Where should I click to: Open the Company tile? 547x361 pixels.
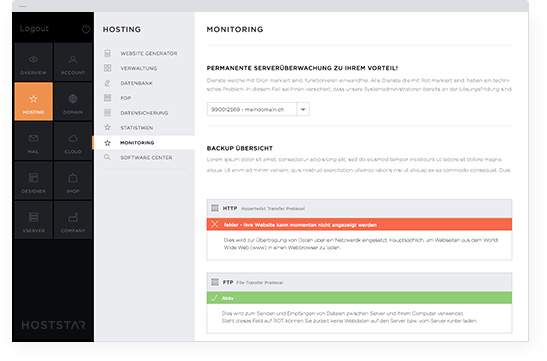[x=73, y=220]
